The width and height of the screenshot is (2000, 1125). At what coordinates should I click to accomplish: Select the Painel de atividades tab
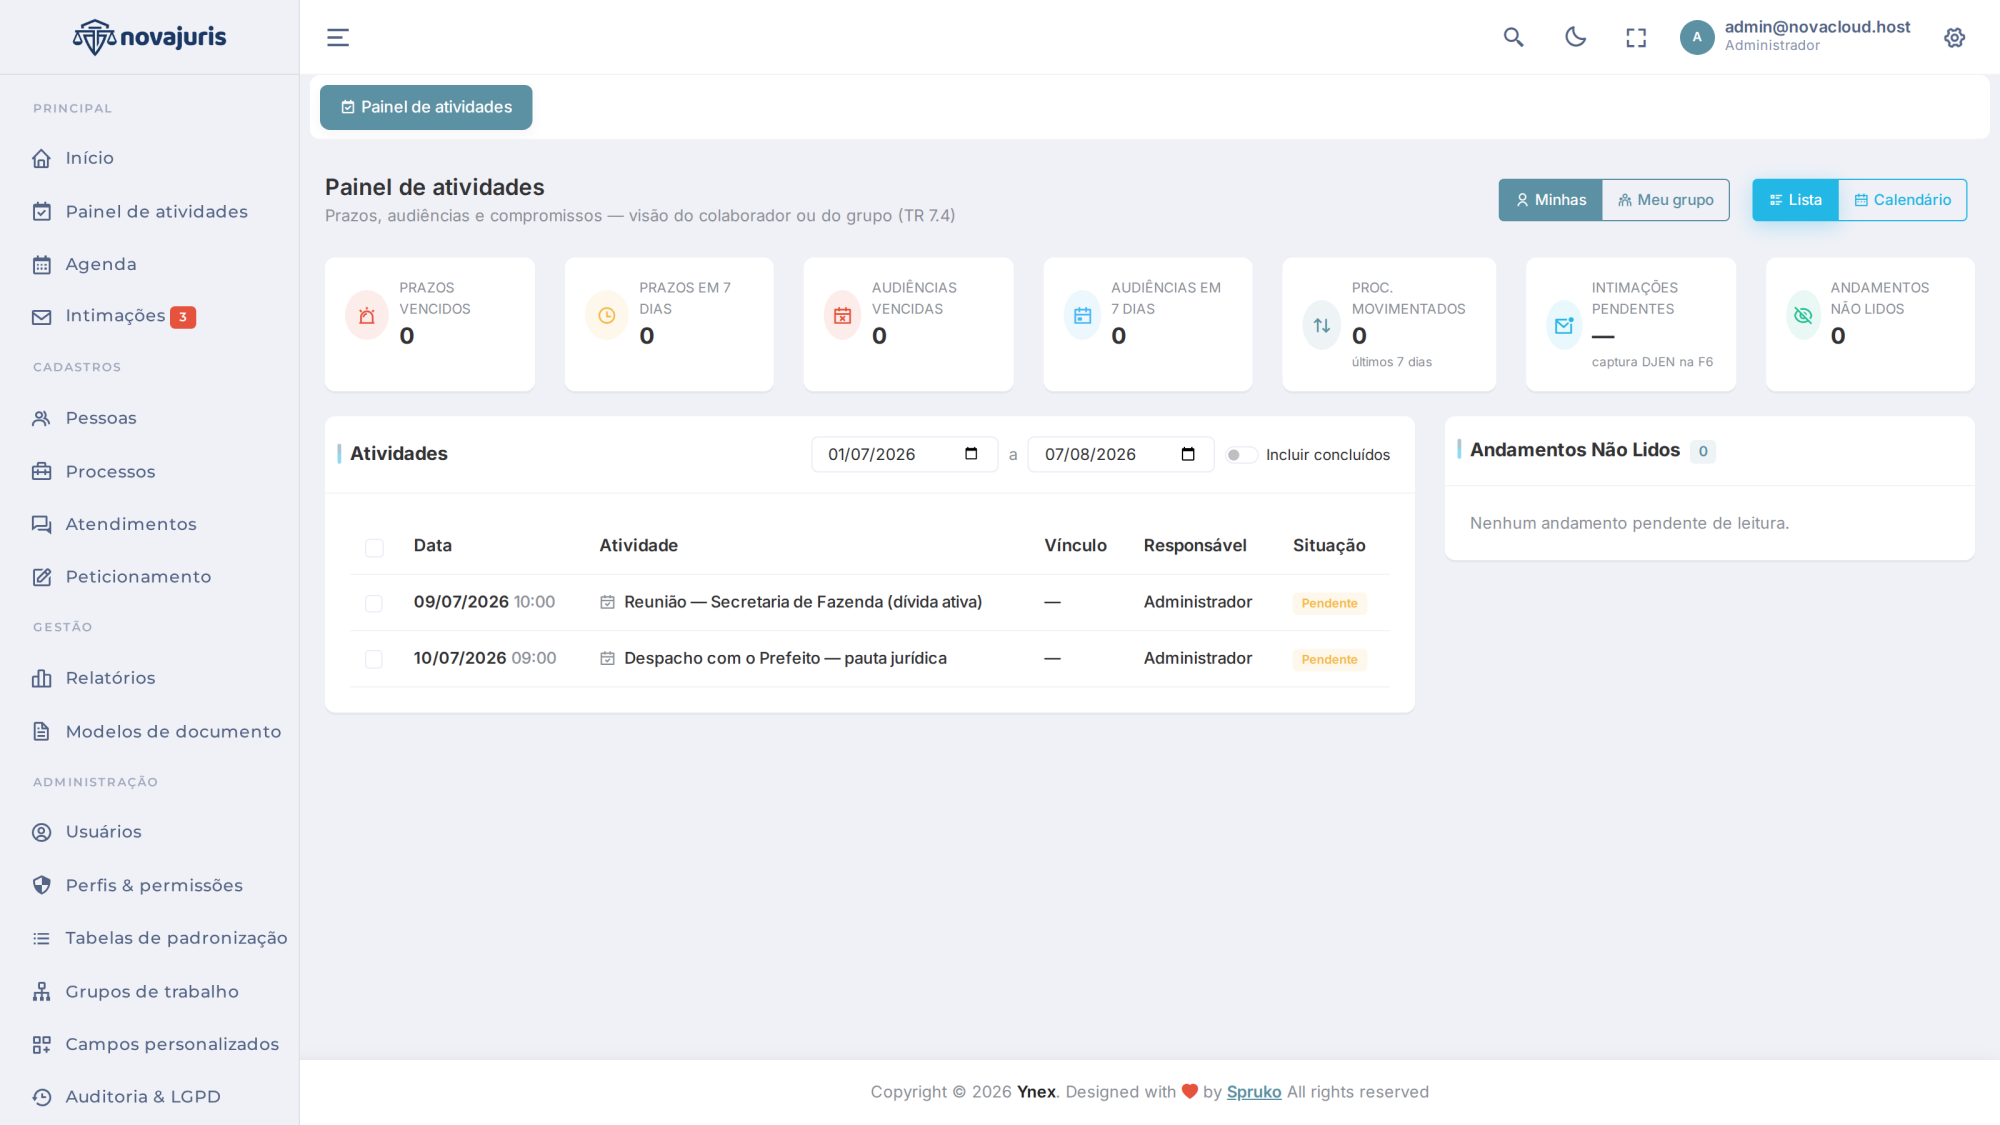pos(426,107)
